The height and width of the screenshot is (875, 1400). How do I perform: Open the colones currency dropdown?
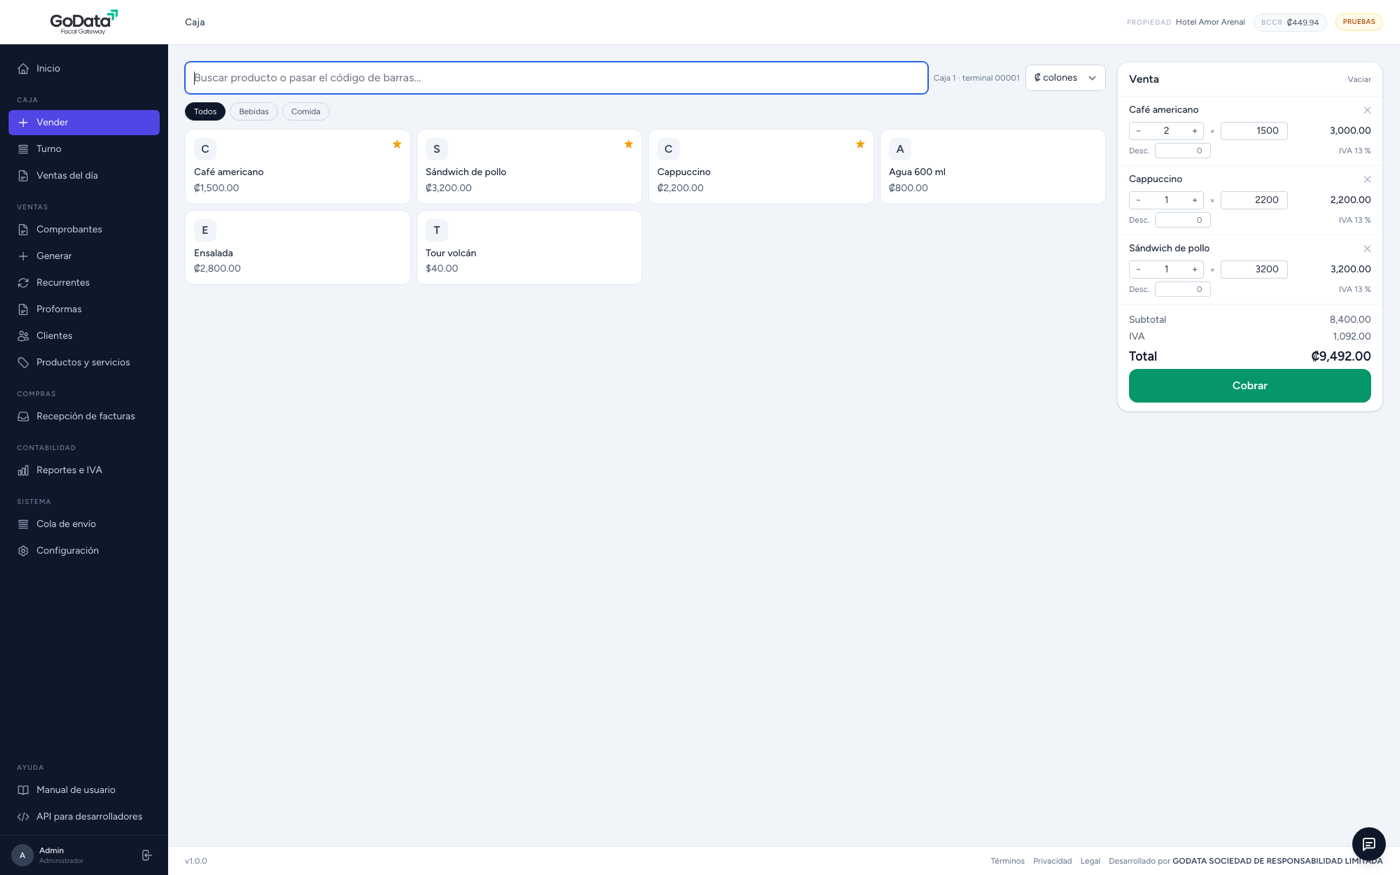pyautogui.click(x=1065, y=78)
